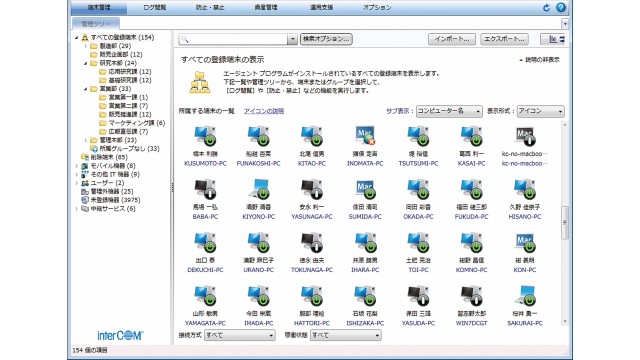Select the TOI-PC computer icon
Image resolution: width=640 pixels, height=360 pixels.
click(x=418, y=243)
